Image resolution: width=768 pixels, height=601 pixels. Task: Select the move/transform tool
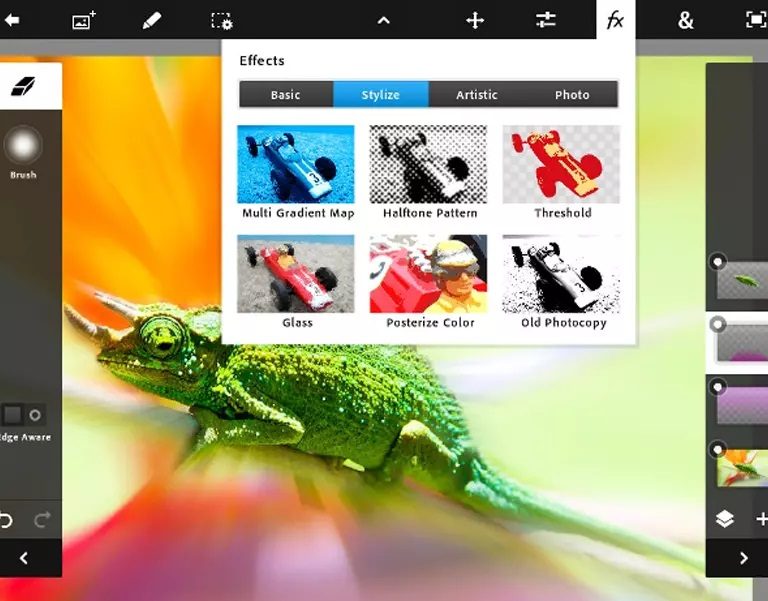tap(475, 21)
